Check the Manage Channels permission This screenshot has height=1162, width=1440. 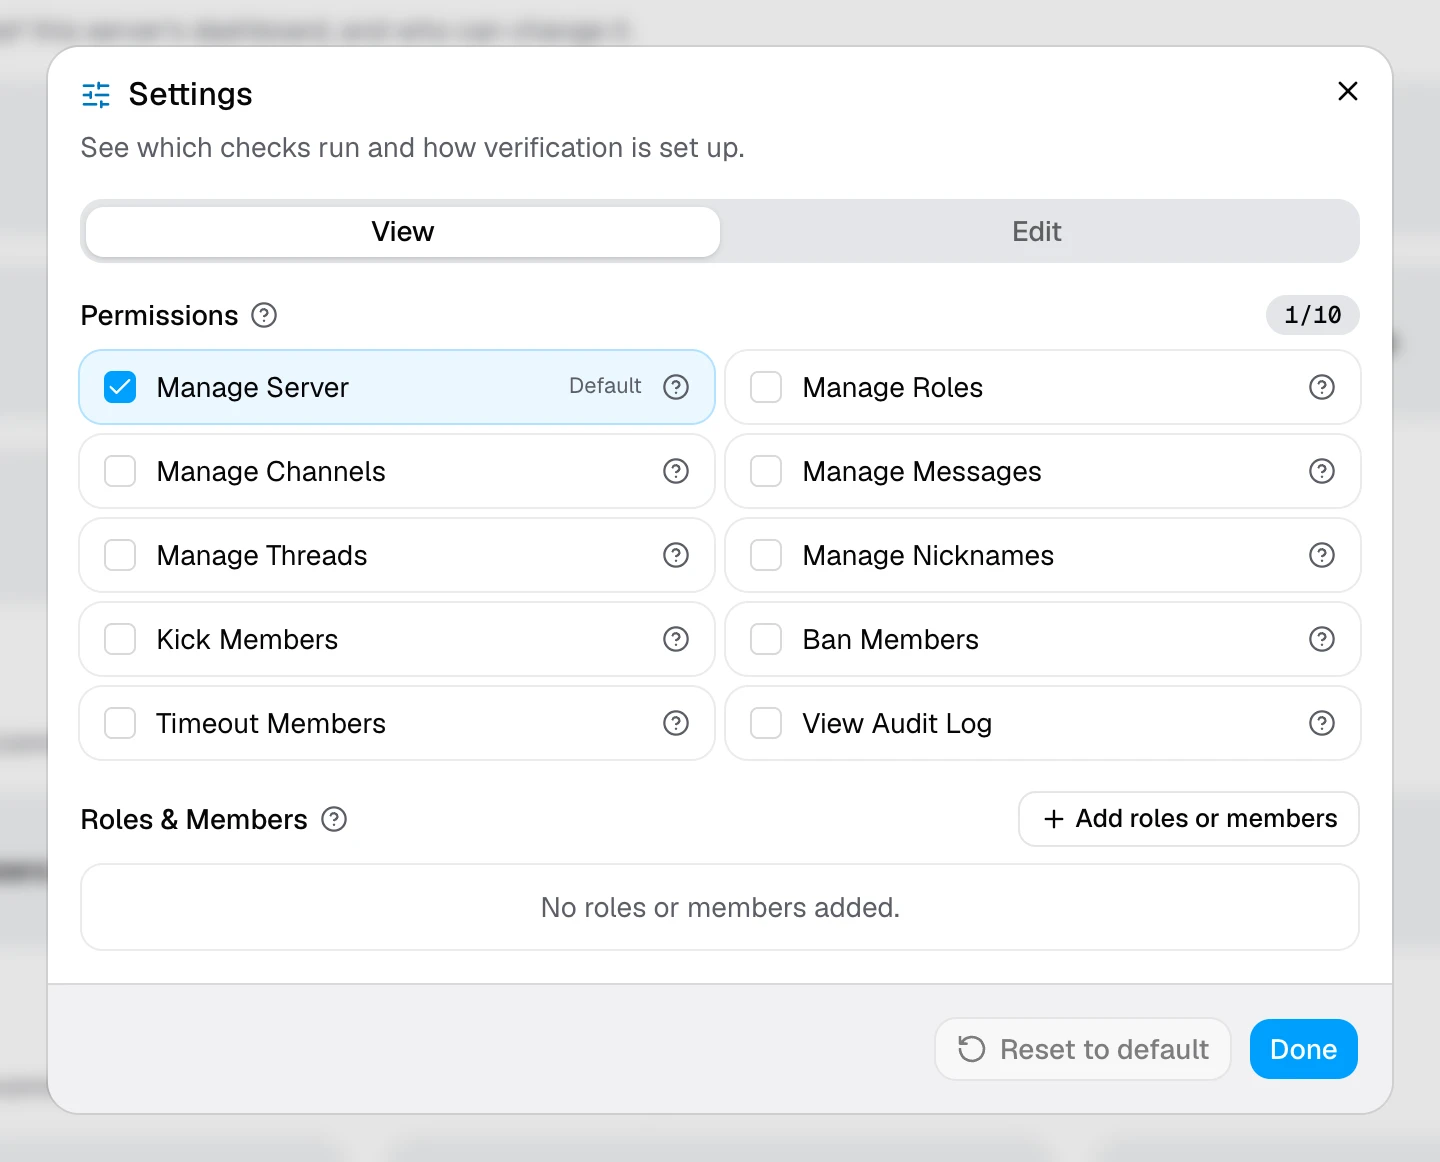coord(120,471)
